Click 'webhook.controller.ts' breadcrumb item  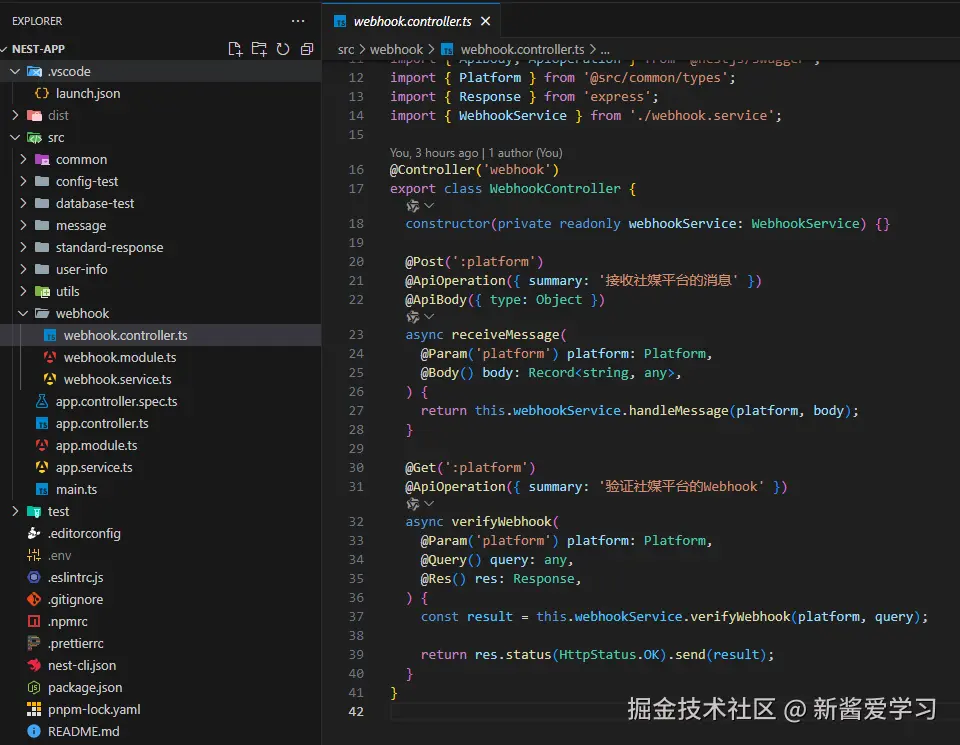pyautogui.click(x=522, y=50)
